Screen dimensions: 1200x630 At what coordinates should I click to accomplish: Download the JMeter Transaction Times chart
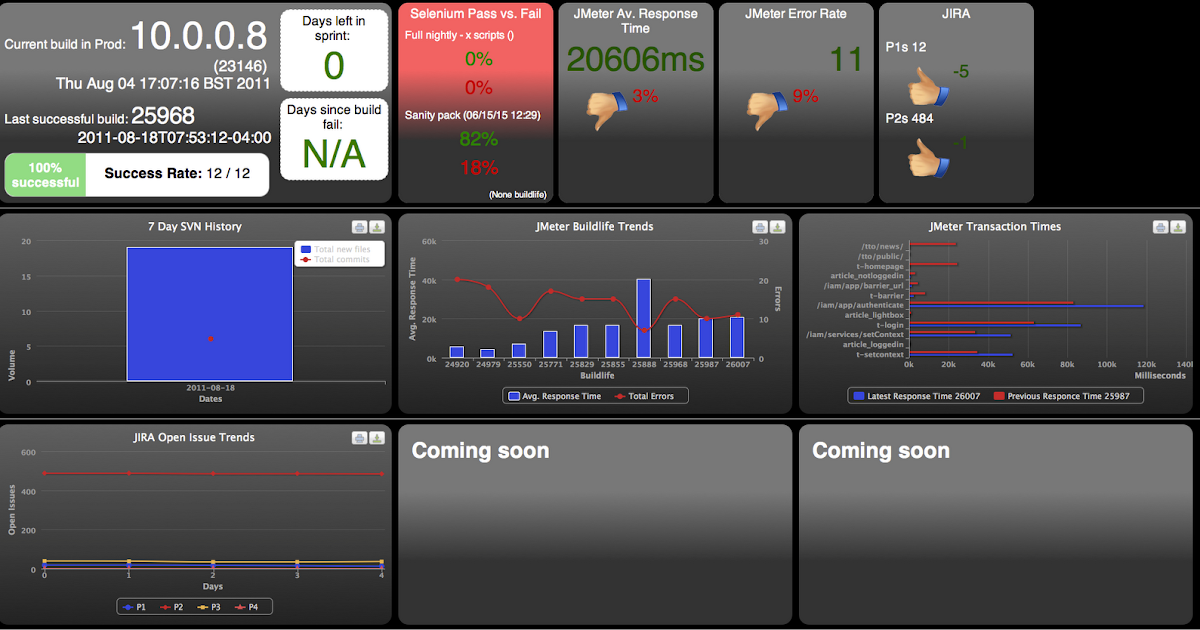1177,227
